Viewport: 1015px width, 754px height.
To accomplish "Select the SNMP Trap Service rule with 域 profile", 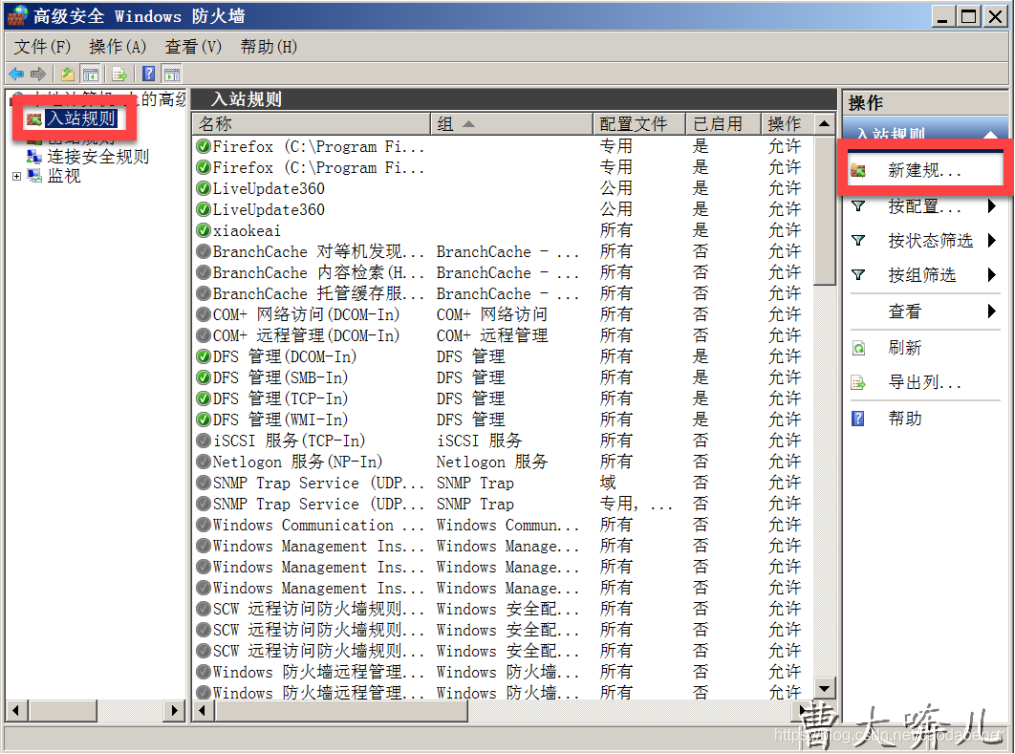I will click(x=502, y=483).
